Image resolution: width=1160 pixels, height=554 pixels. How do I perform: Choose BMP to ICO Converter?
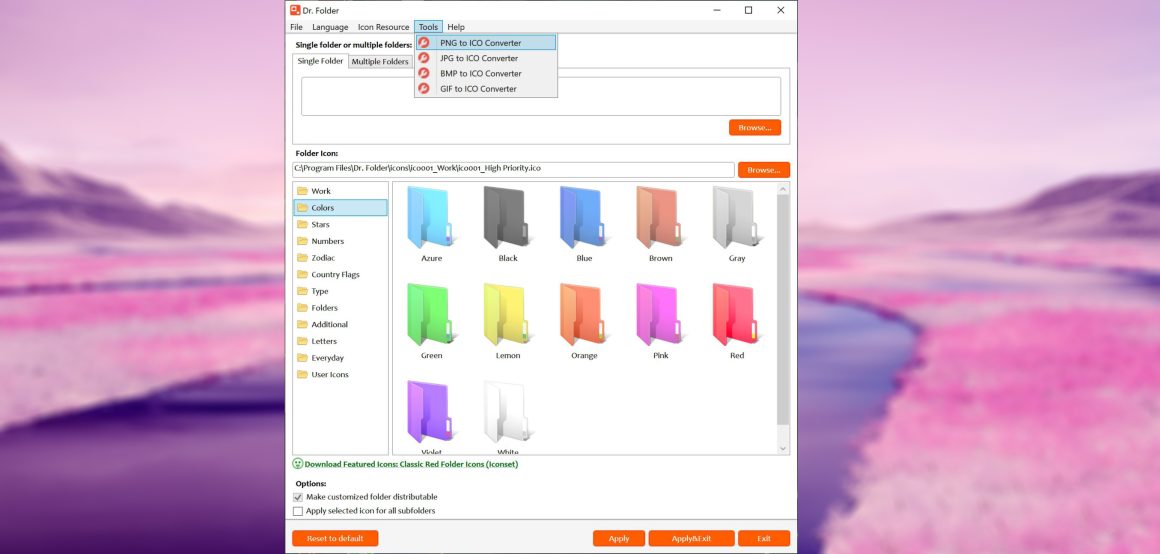click(x=485, y=73)
